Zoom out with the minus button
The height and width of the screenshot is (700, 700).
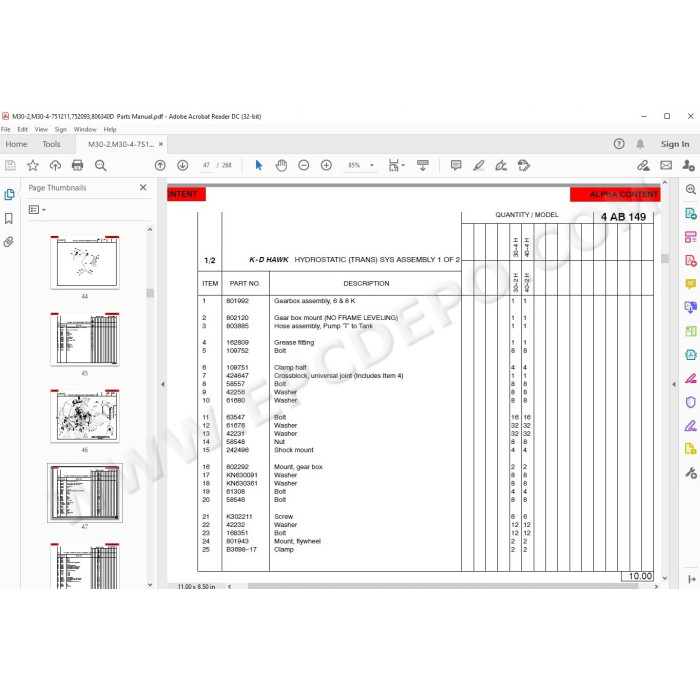pos(304,166)
